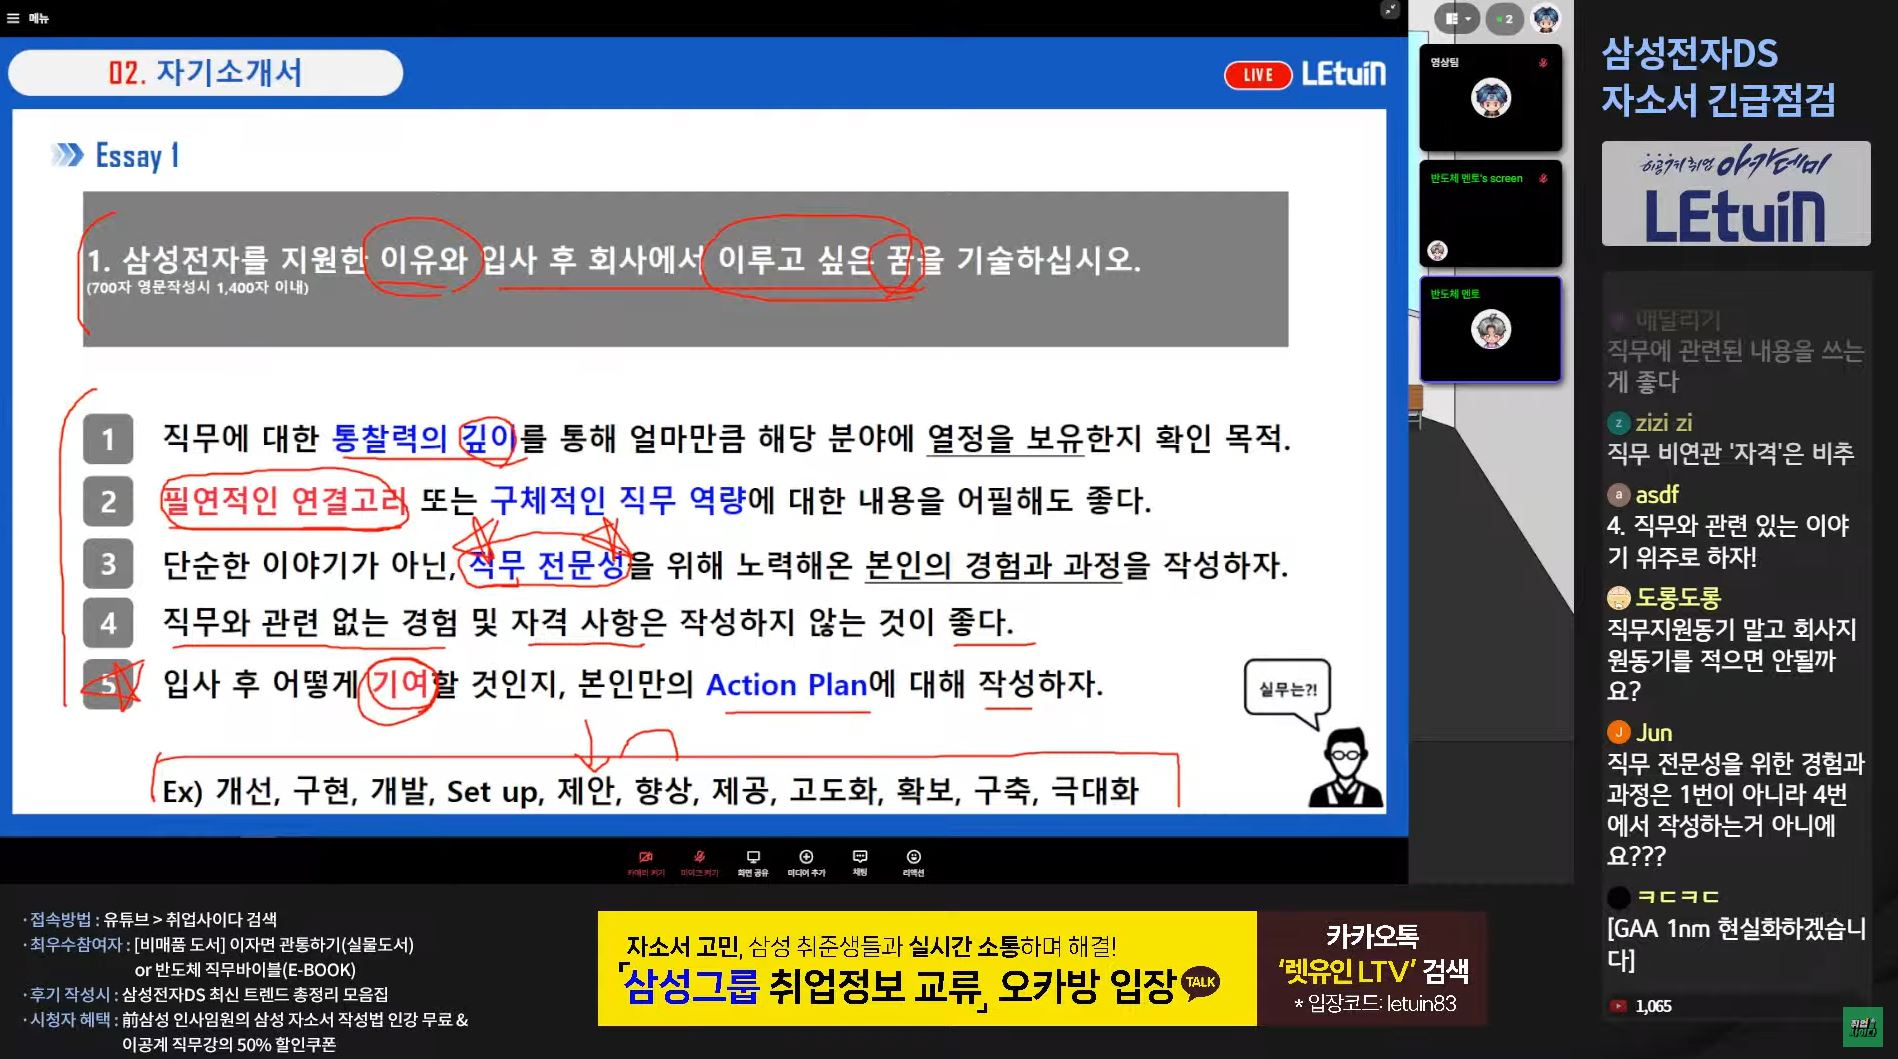Screen dimensions: 1898x1059
Task: Click Jun's orange chat avatar
Action: pyautogui.click(x=1618, y=733)
